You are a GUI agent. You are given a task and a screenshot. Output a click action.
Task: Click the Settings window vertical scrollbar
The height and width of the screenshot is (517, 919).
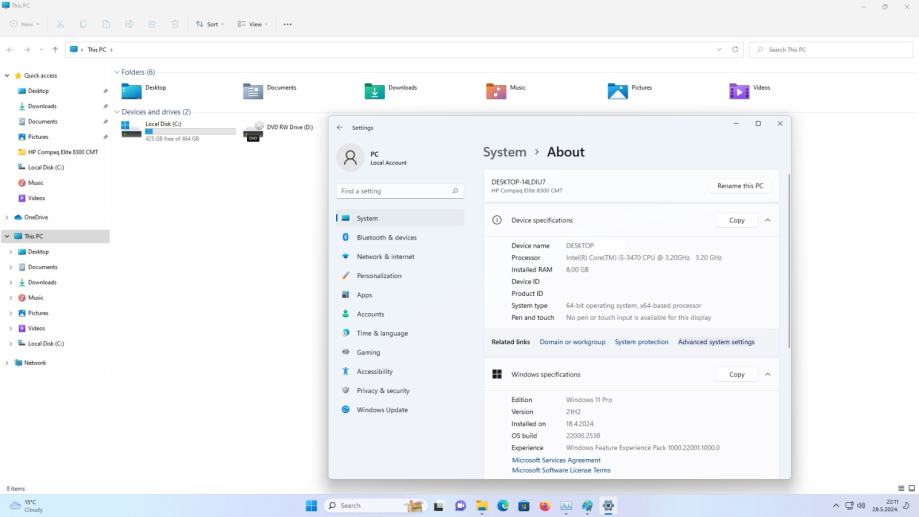788,261
